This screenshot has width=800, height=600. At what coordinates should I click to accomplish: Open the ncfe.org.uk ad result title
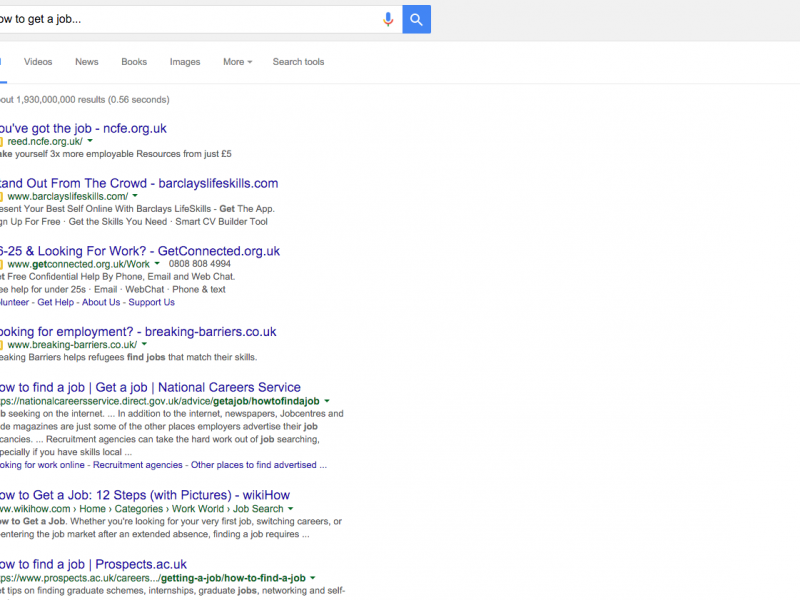[83, 128]
